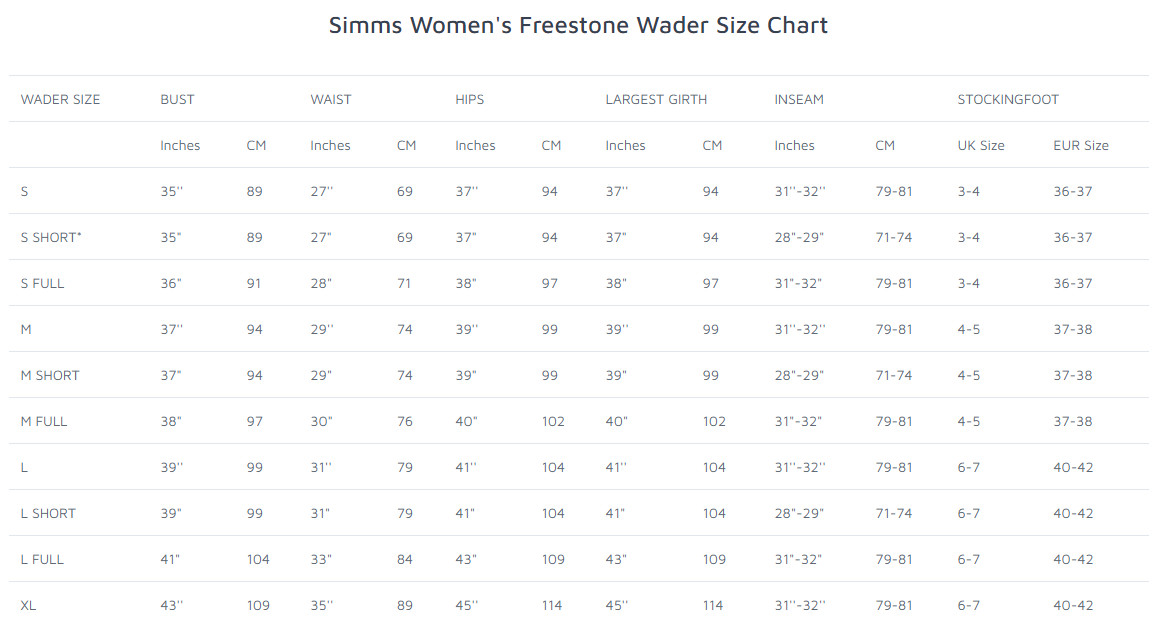Click the EUR Size subheader
This screenshot has width=1160, height=632.
[1081, 146]
